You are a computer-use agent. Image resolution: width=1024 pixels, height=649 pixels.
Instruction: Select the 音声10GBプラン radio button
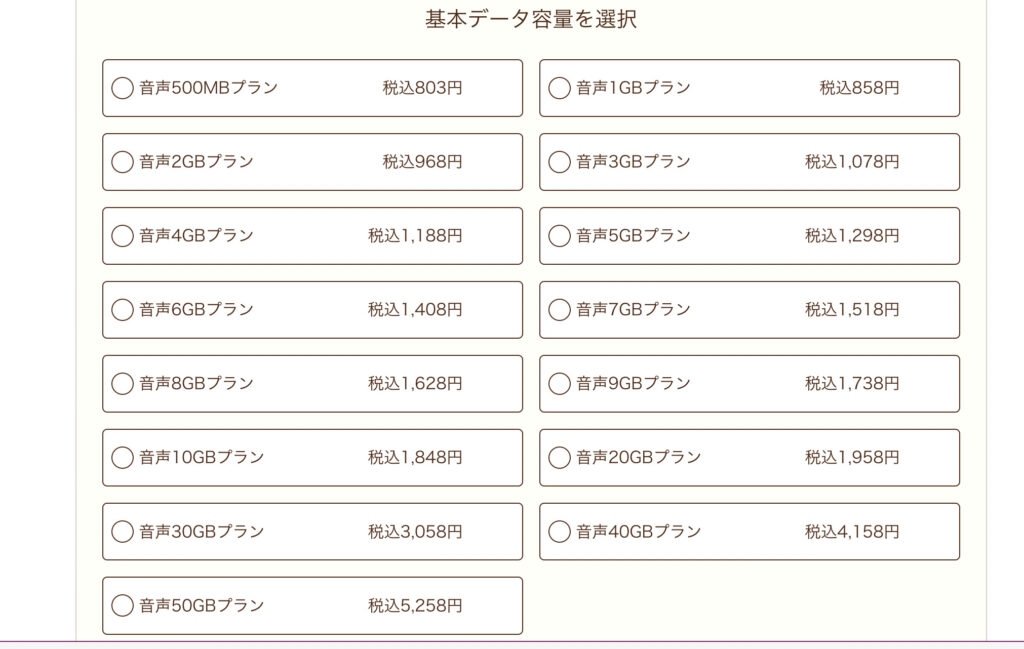click(x=122, y=457)
